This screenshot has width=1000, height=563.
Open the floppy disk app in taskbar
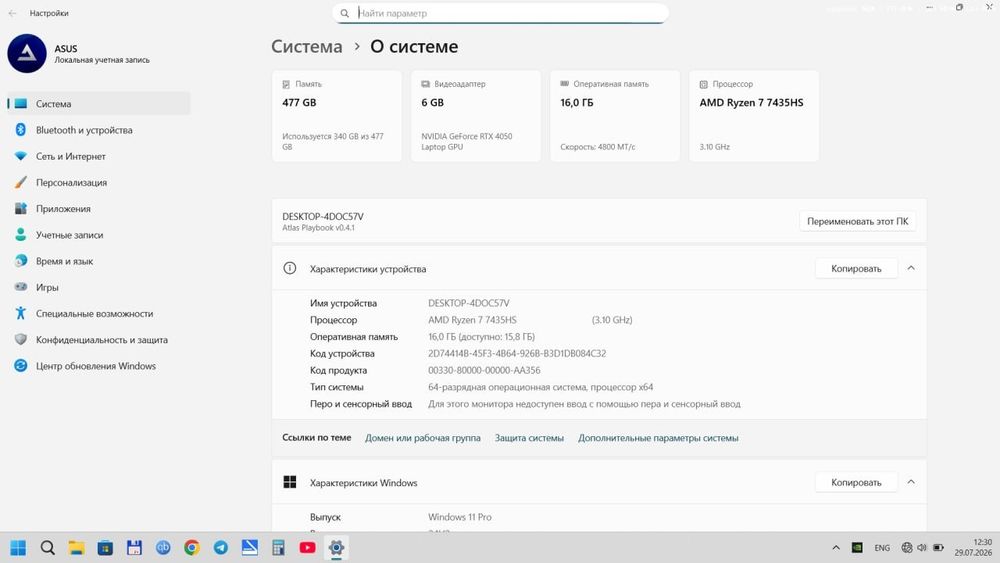tap(134, 548)
